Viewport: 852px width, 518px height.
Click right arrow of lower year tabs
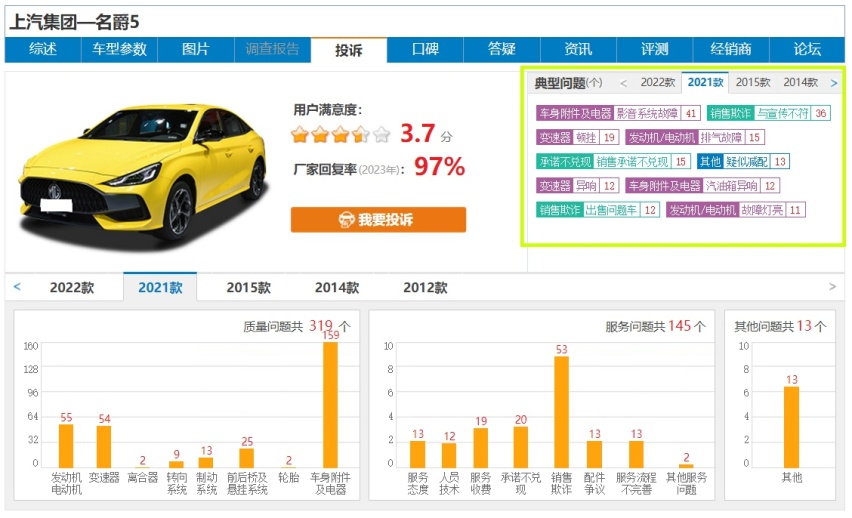(x=832, y=286)
